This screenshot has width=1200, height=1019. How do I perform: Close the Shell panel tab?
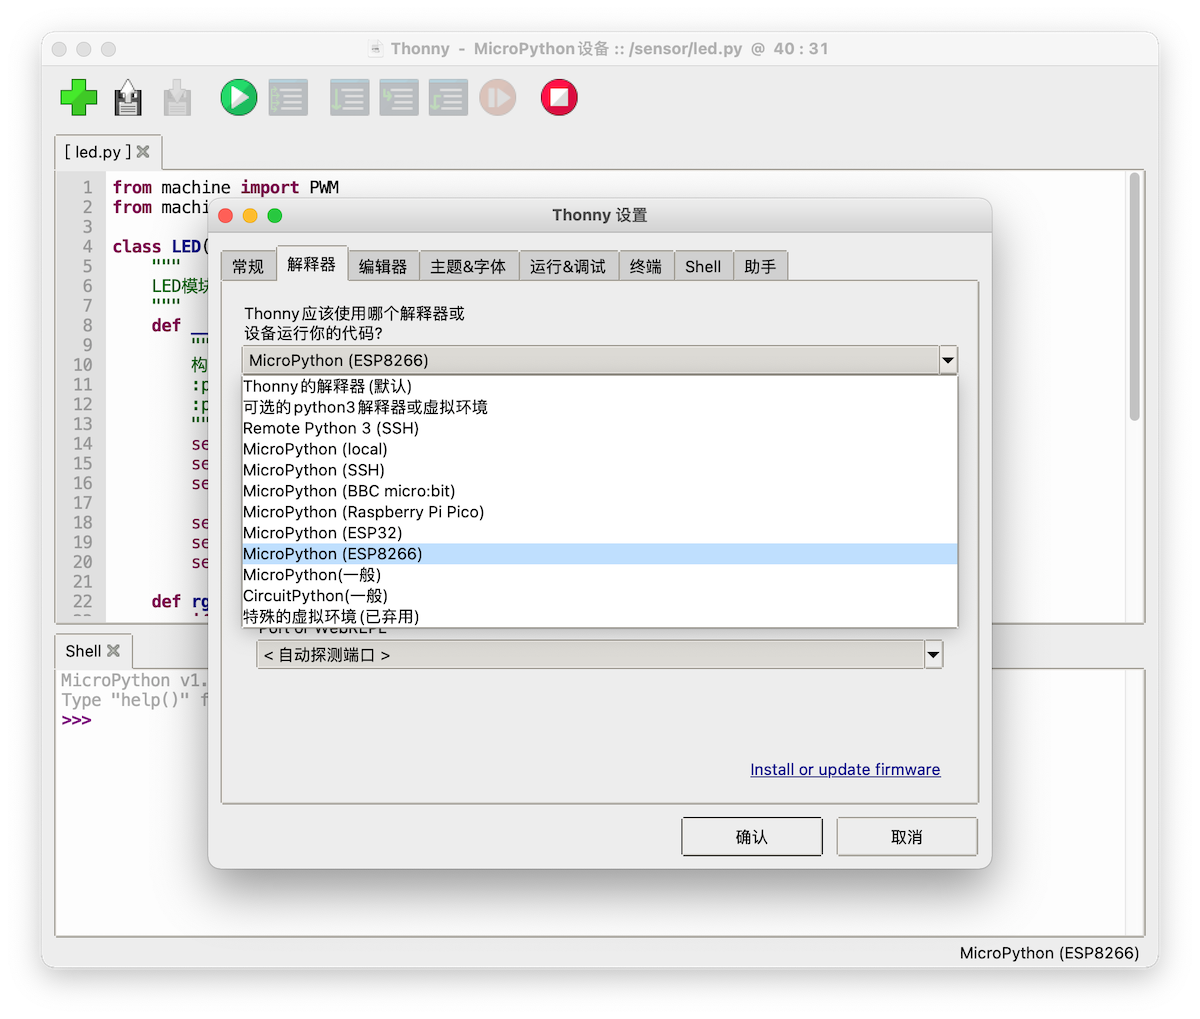(x=114, y=651)
